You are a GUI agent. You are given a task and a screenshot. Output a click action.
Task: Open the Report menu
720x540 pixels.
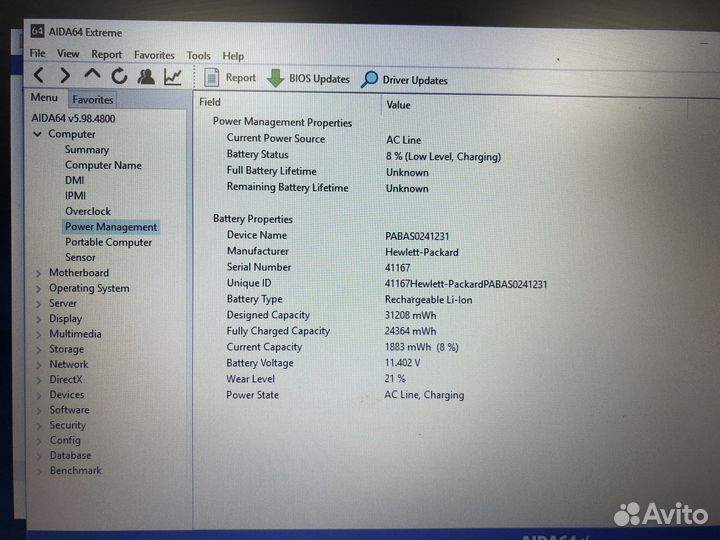pyautogui.click(x=107, y=54)
